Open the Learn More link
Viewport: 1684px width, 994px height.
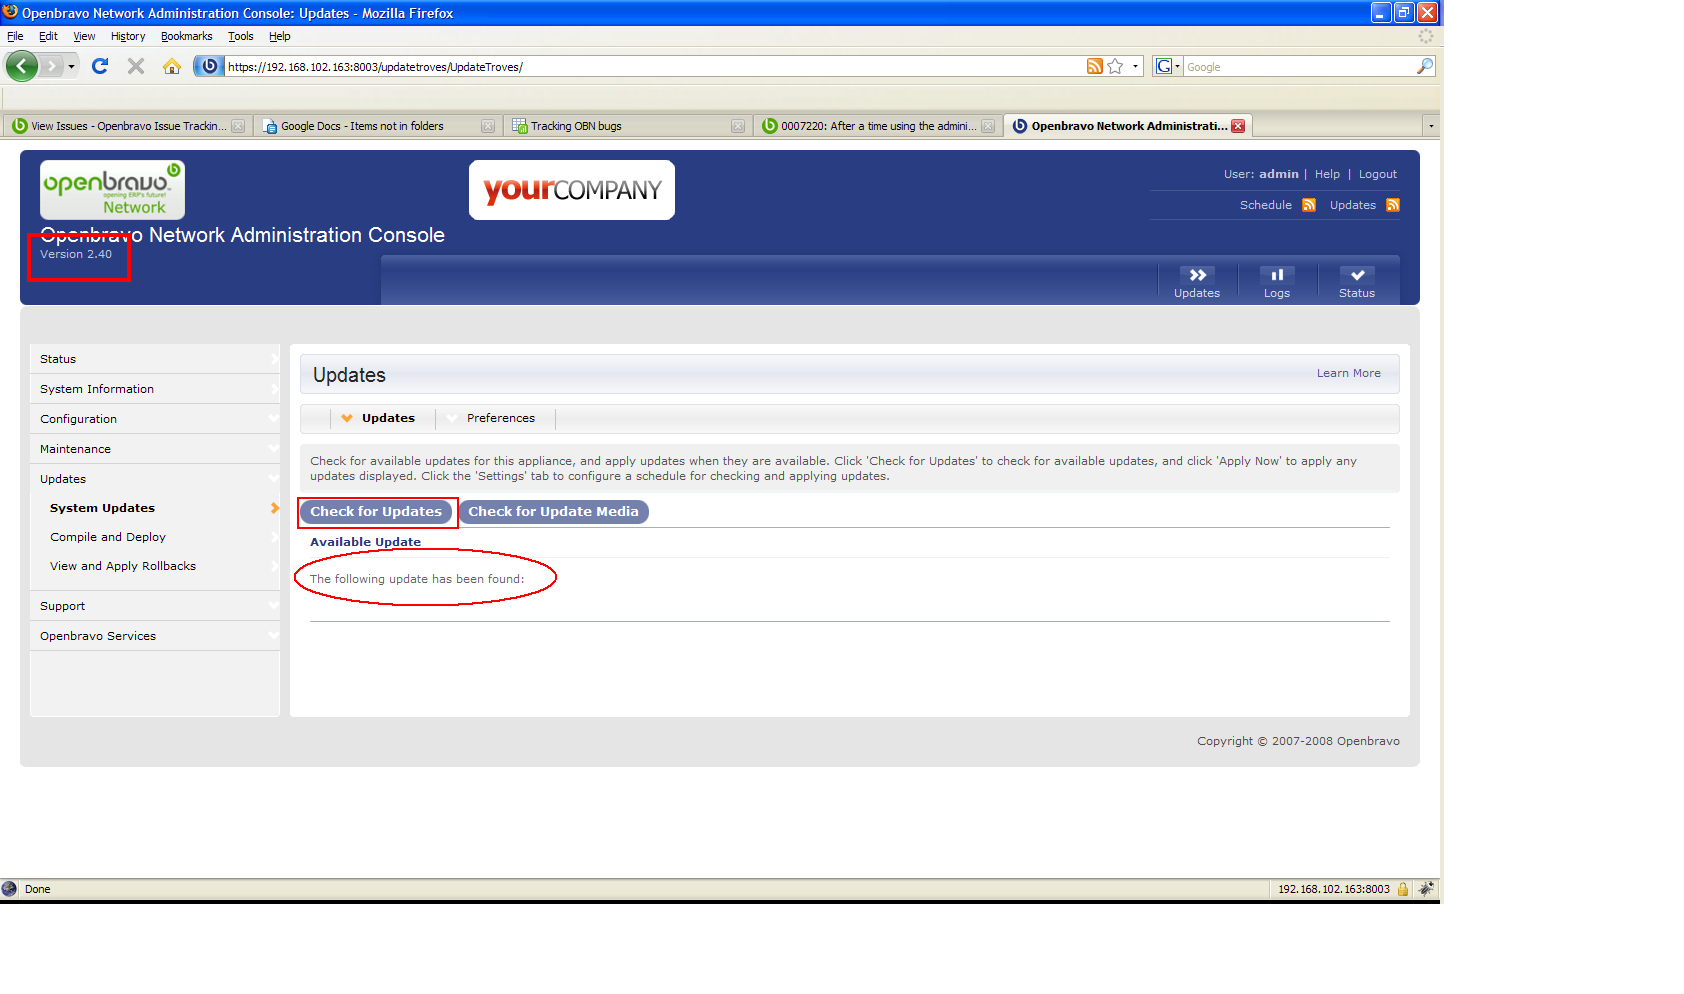[x=1348, y=373]
